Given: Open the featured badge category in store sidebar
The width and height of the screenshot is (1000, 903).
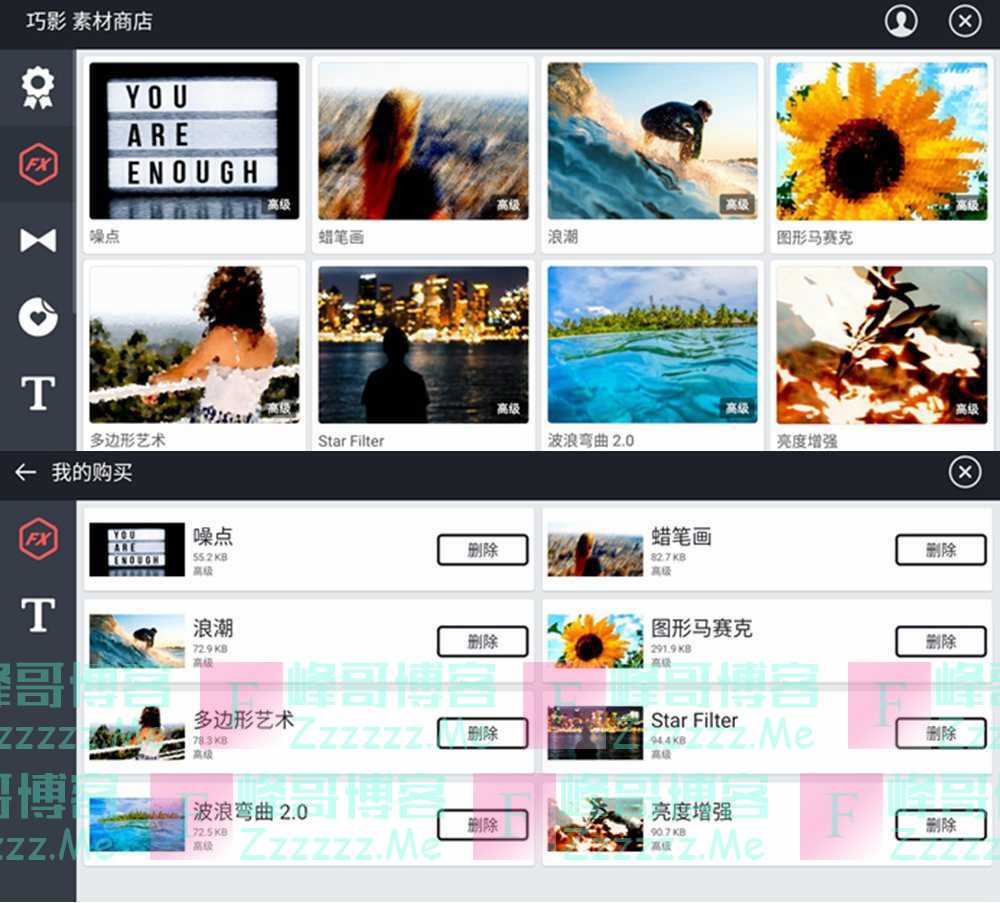Looking at the screenshot, I should [x=38, y=88].
